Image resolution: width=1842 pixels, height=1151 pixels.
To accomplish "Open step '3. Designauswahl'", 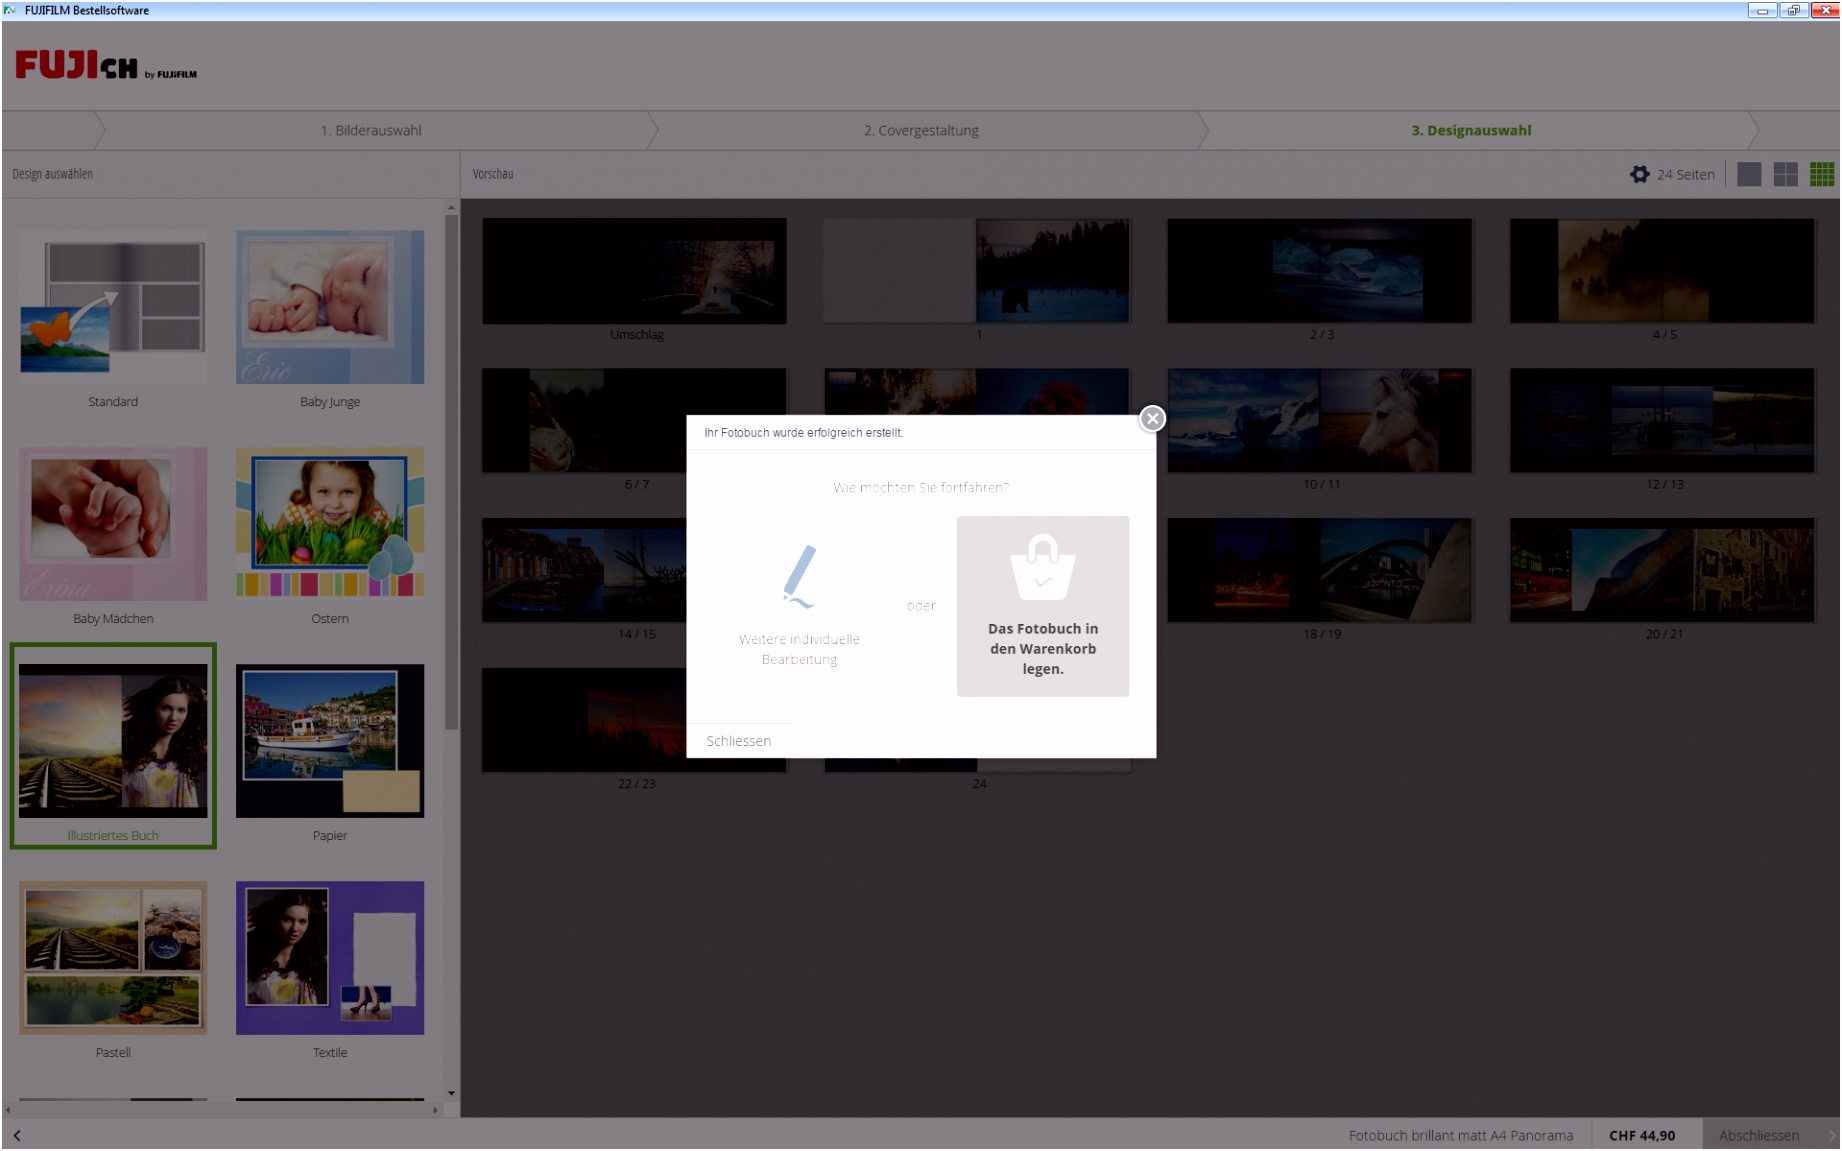I will point(1471,130).
